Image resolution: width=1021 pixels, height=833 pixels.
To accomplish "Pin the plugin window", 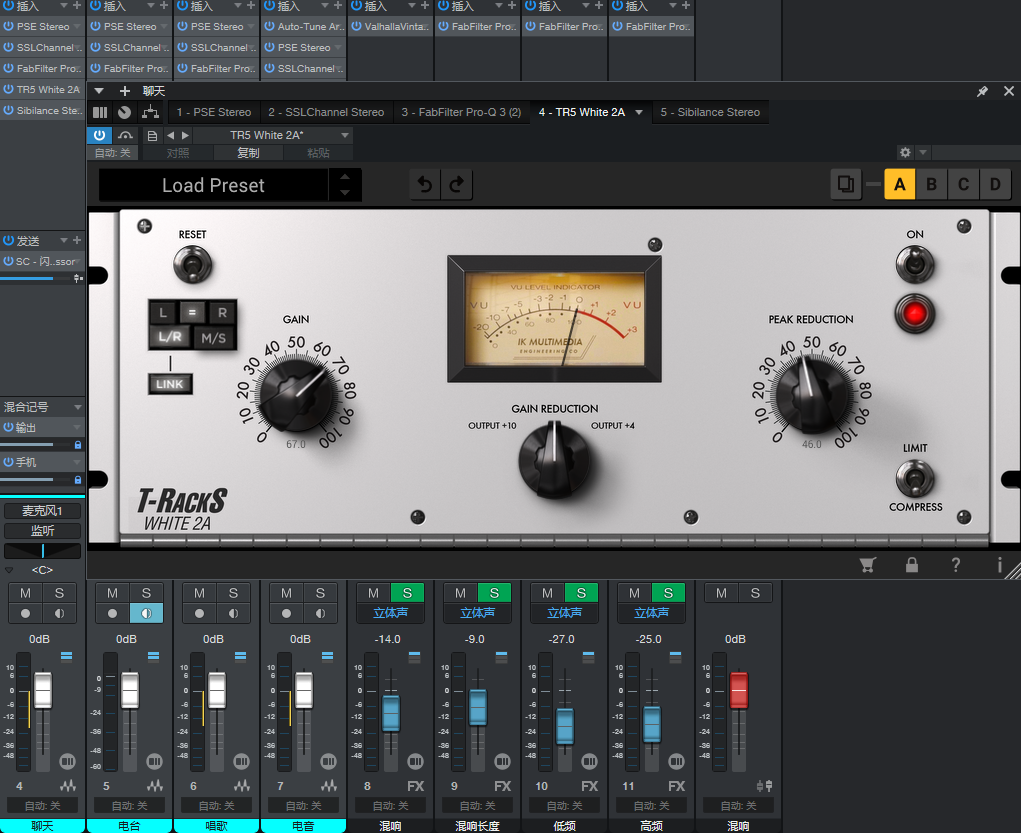I will (x=982, y=91).
